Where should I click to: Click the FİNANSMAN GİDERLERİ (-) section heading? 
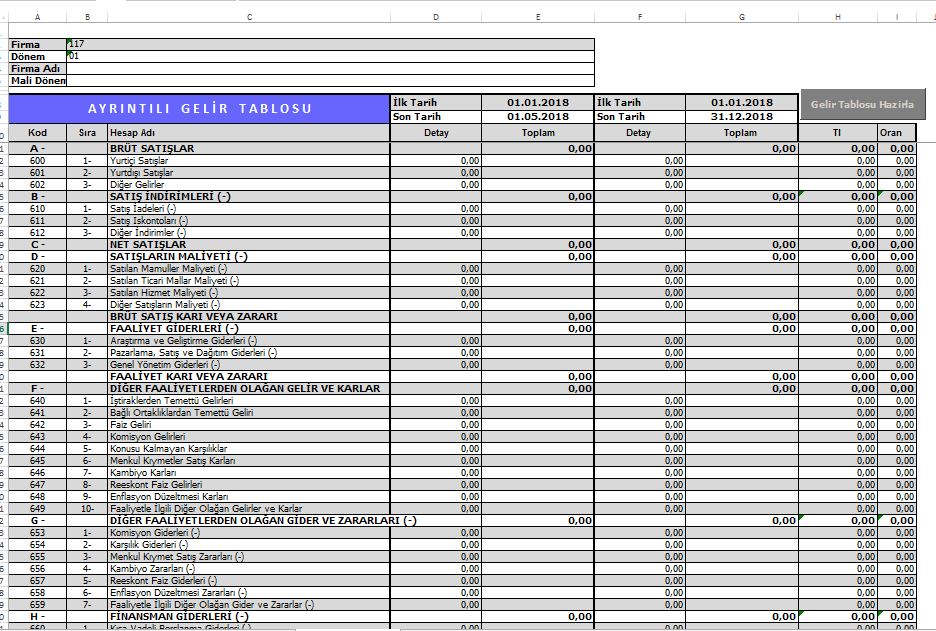point(180,616)
